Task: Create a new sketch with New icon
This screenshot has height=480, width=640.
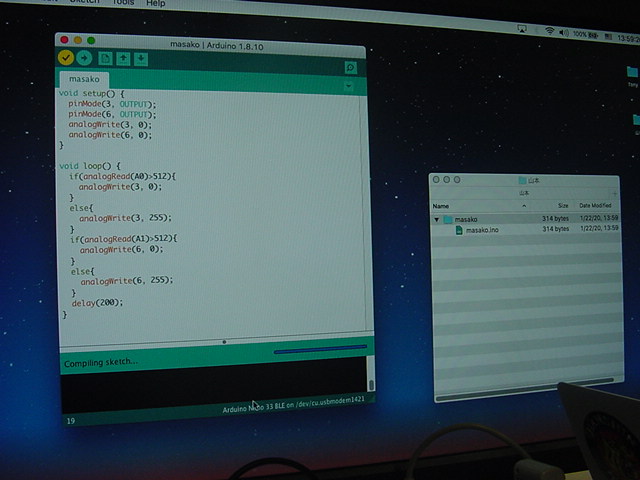Action: (105, 59)
